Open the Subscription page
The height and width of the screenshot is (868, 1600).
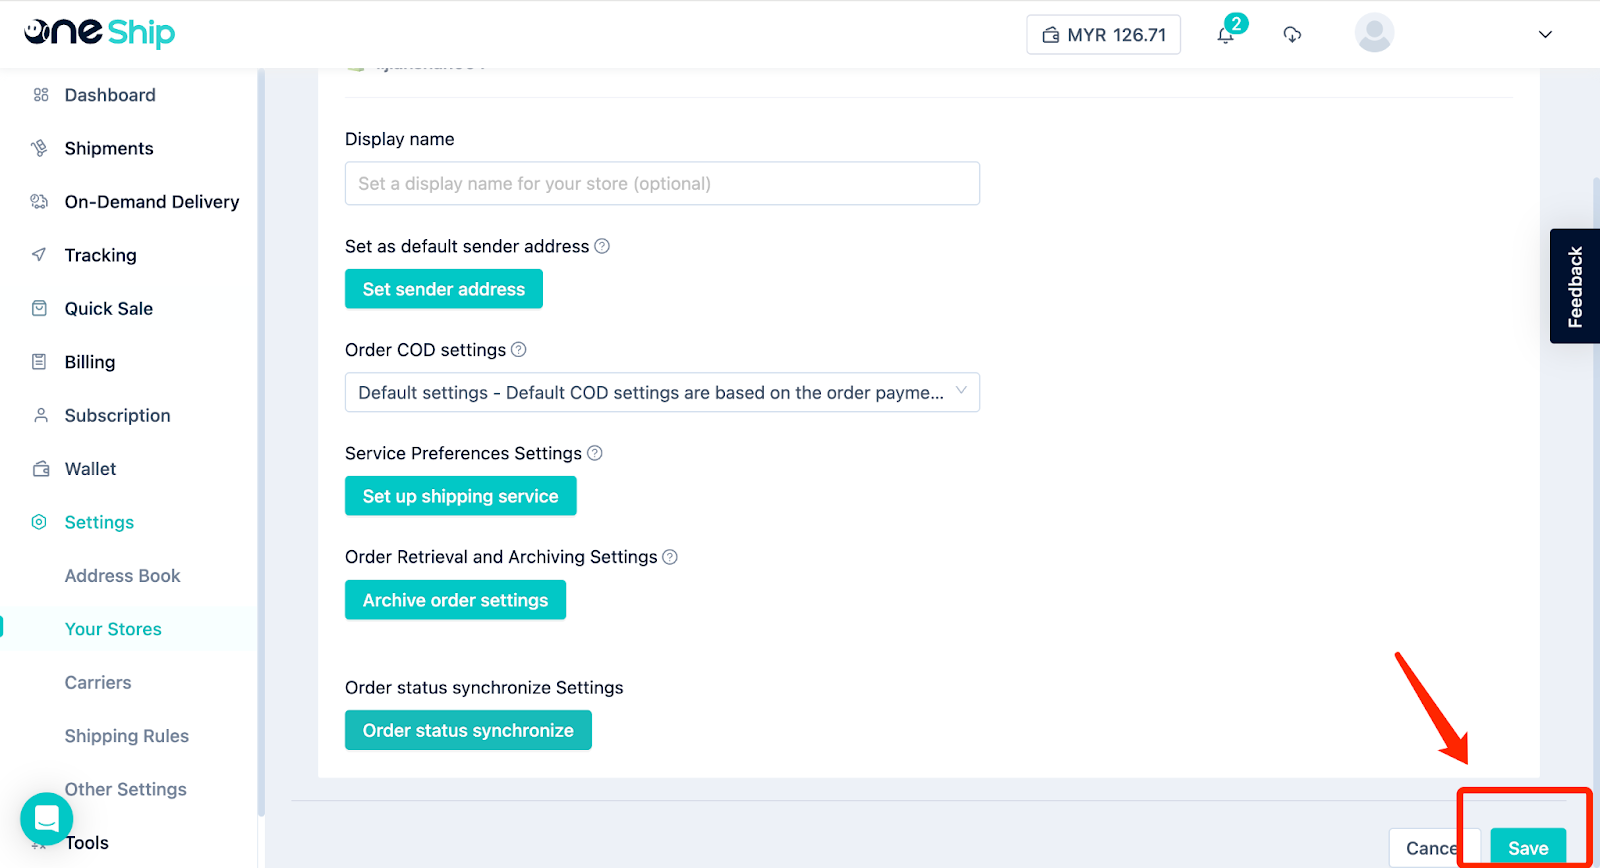click(117, 415)
